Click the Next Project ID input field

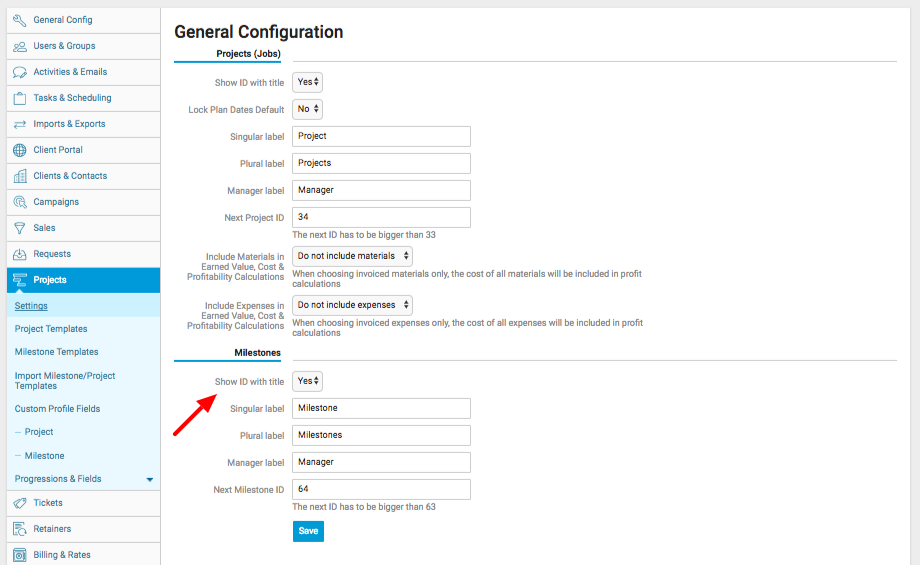[x=381, y=217]
